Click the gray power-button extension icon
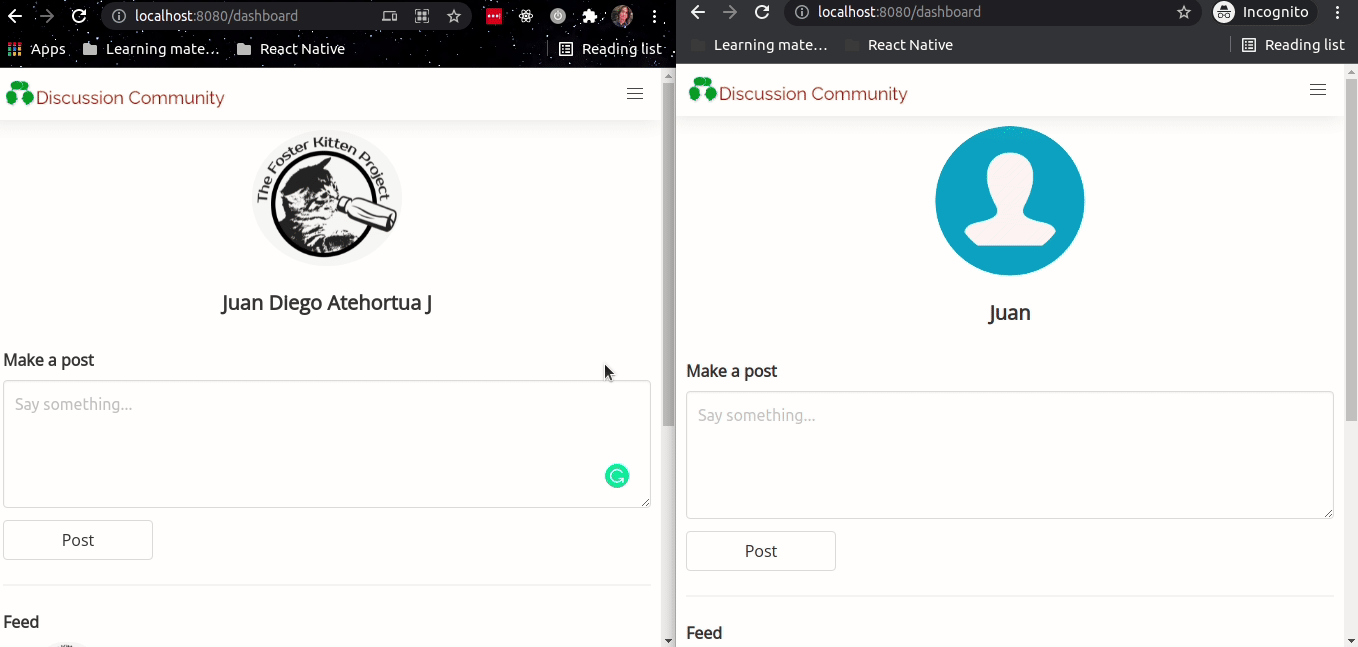This screenshot has width=1358, height=647. 558,16
